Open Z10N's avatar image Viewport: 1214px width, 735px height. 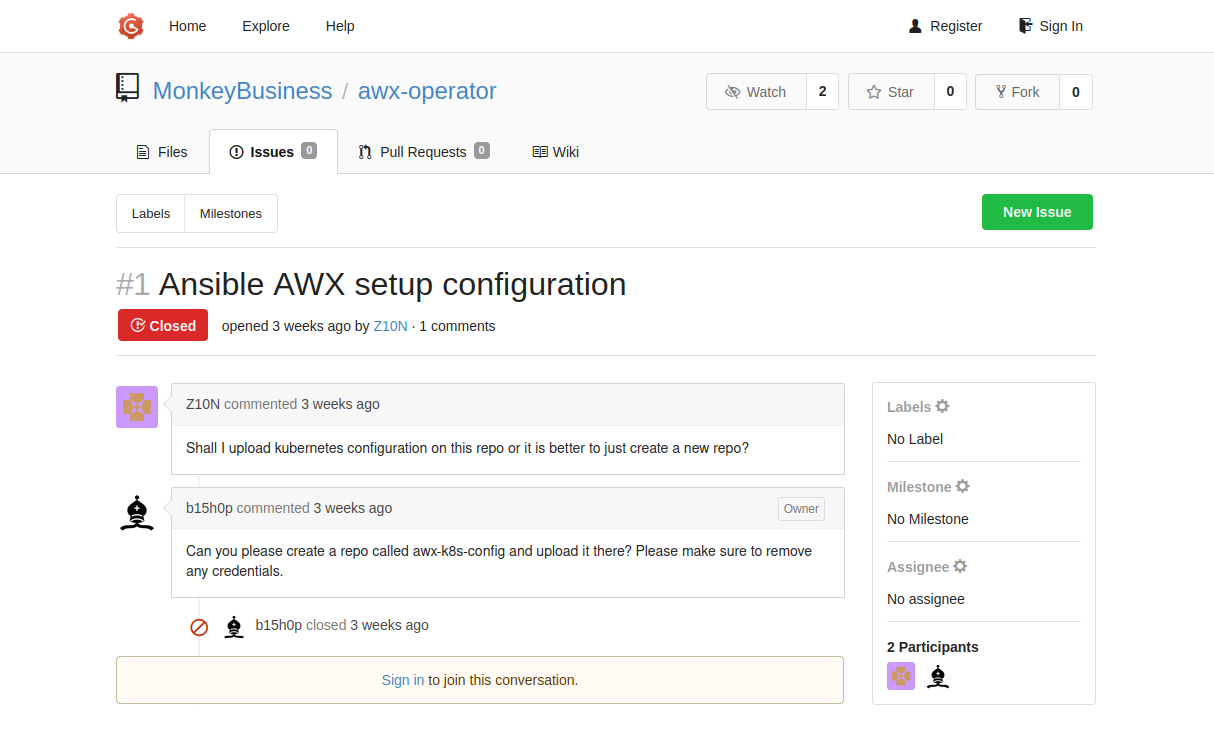[x=137, y=407]
